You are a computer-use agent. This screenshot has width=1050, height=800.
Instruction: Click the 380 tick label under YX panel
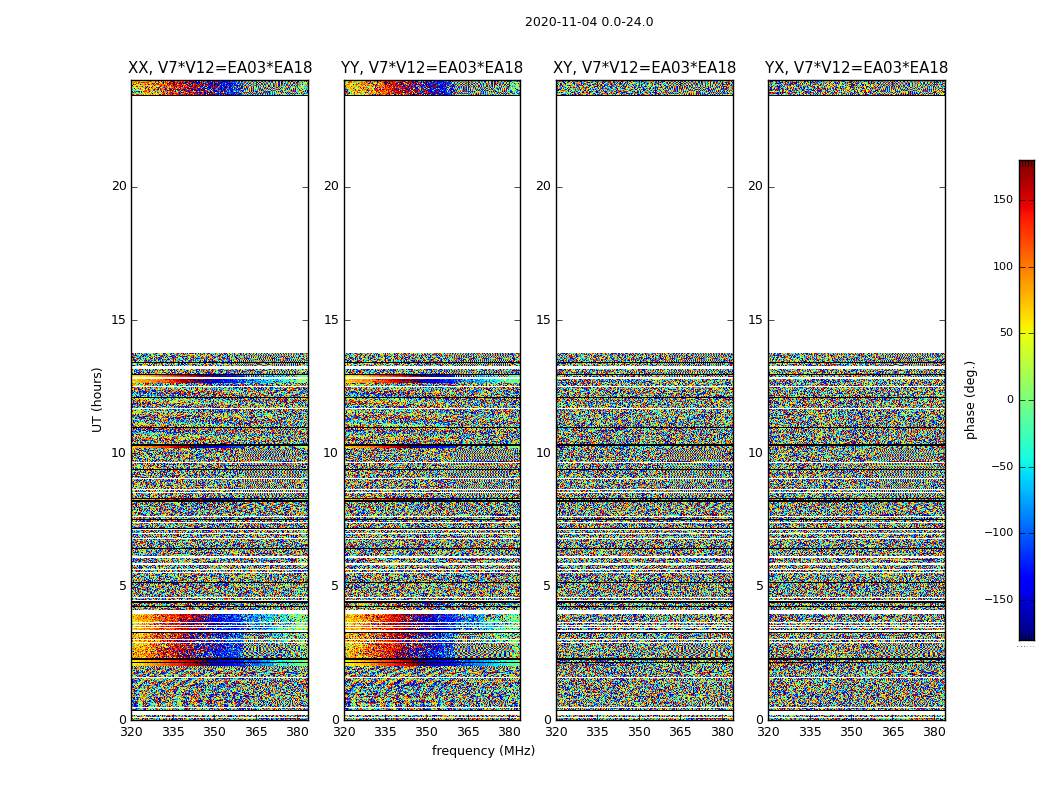[934, 732]
